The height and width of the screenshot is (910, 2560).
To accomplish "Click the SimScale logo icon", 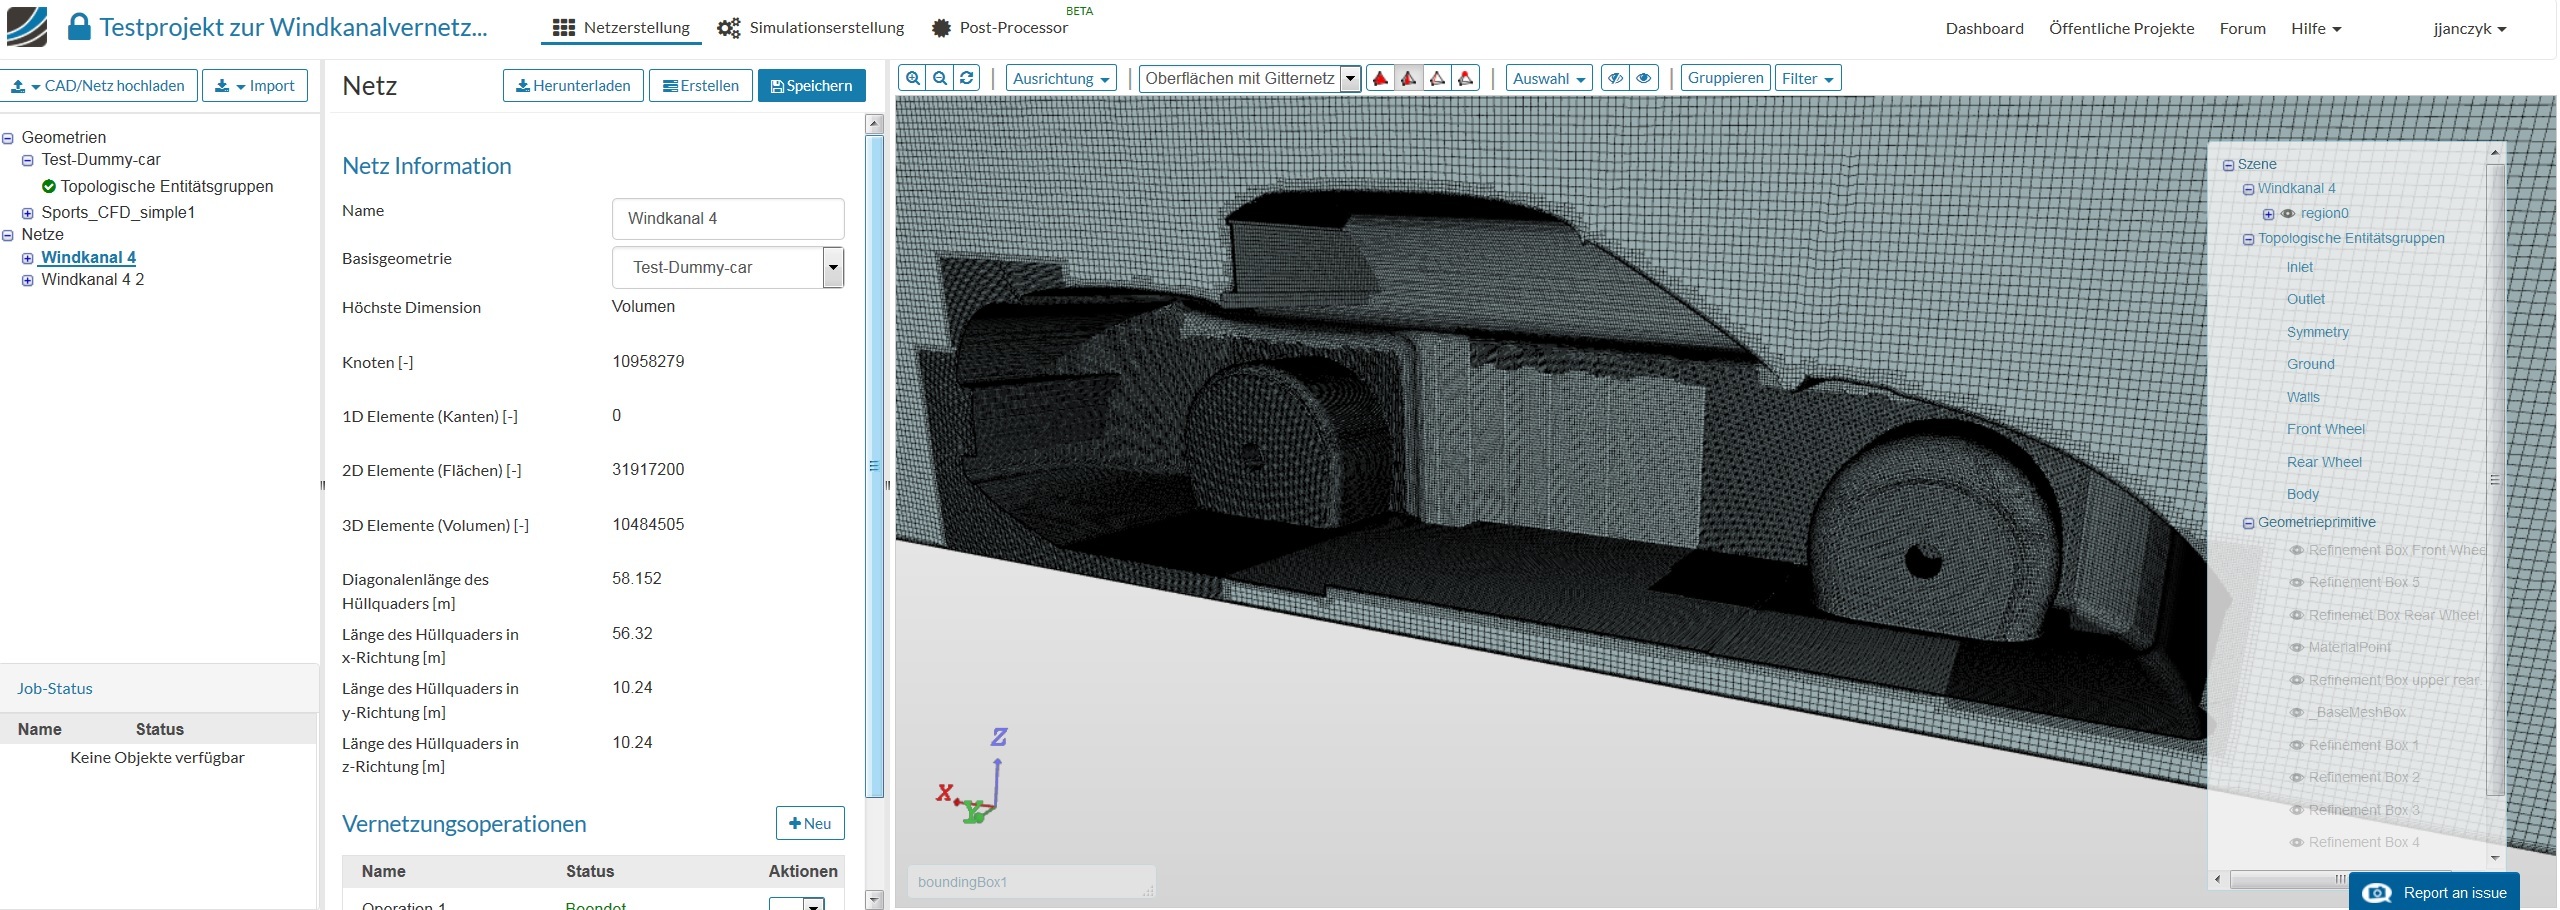I will [27, 27].
